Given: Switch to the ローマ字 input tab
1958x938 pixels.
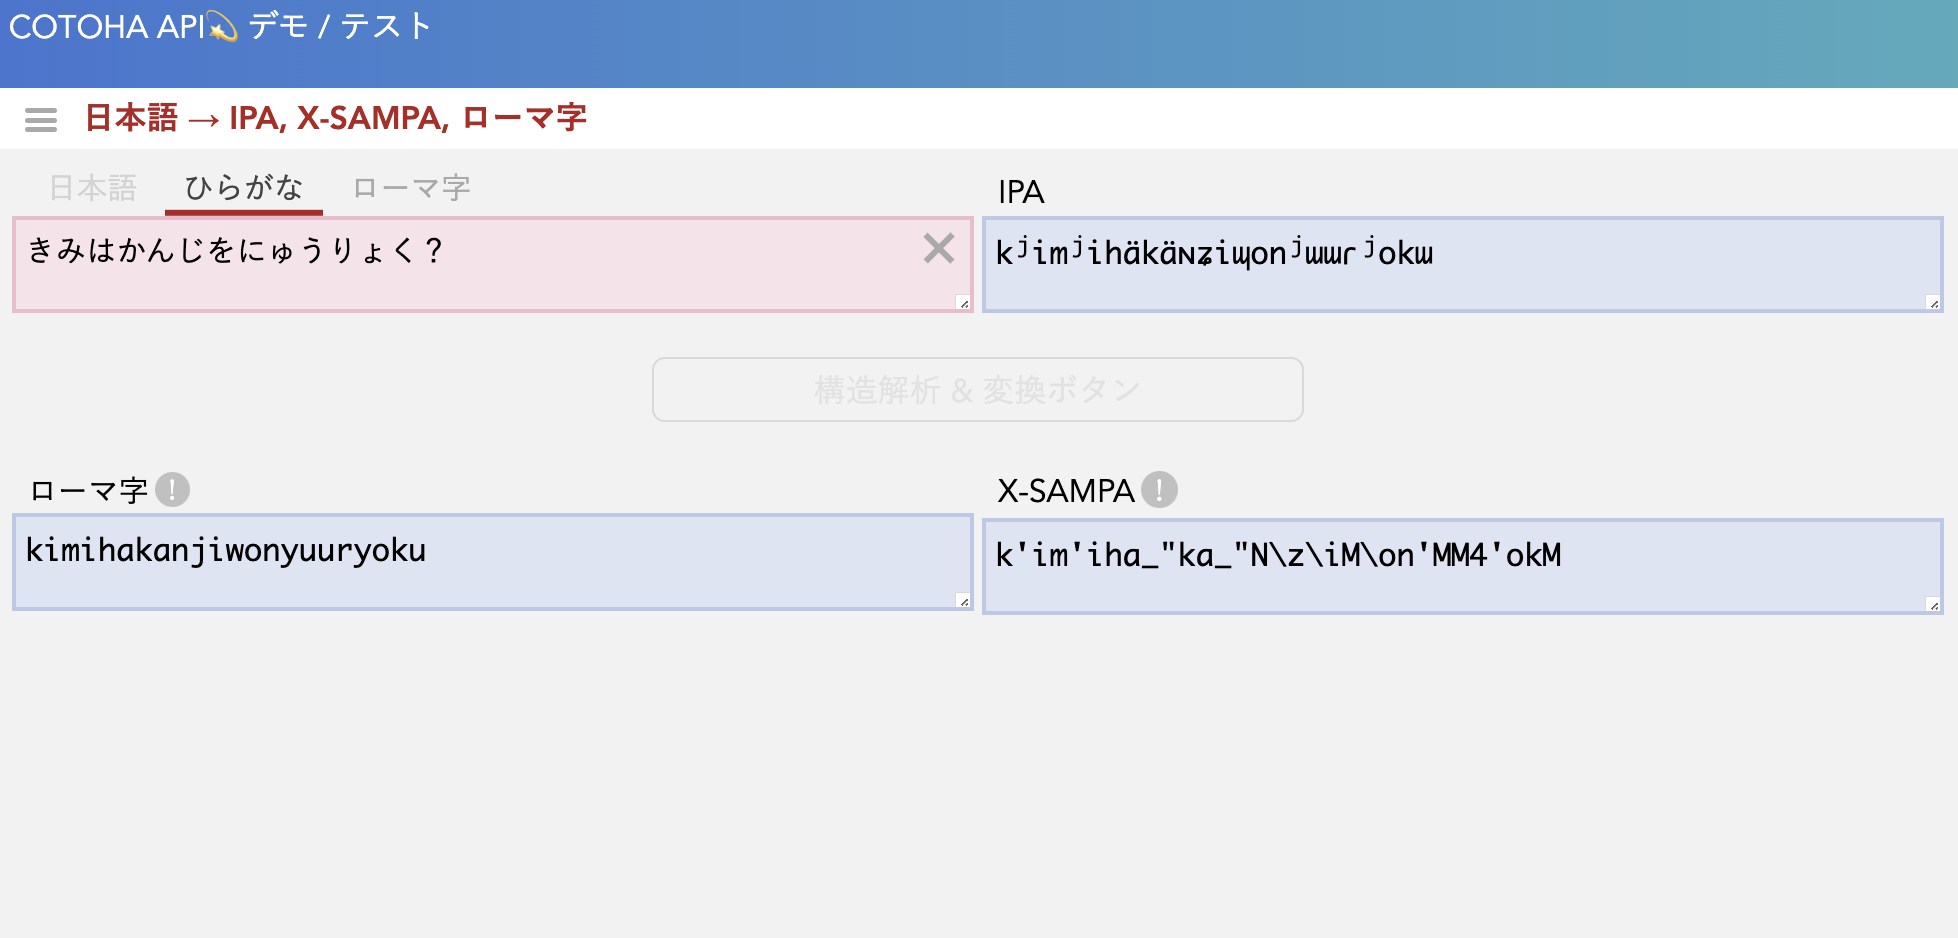Looking at the screenshot, I should tap(412, 187).
